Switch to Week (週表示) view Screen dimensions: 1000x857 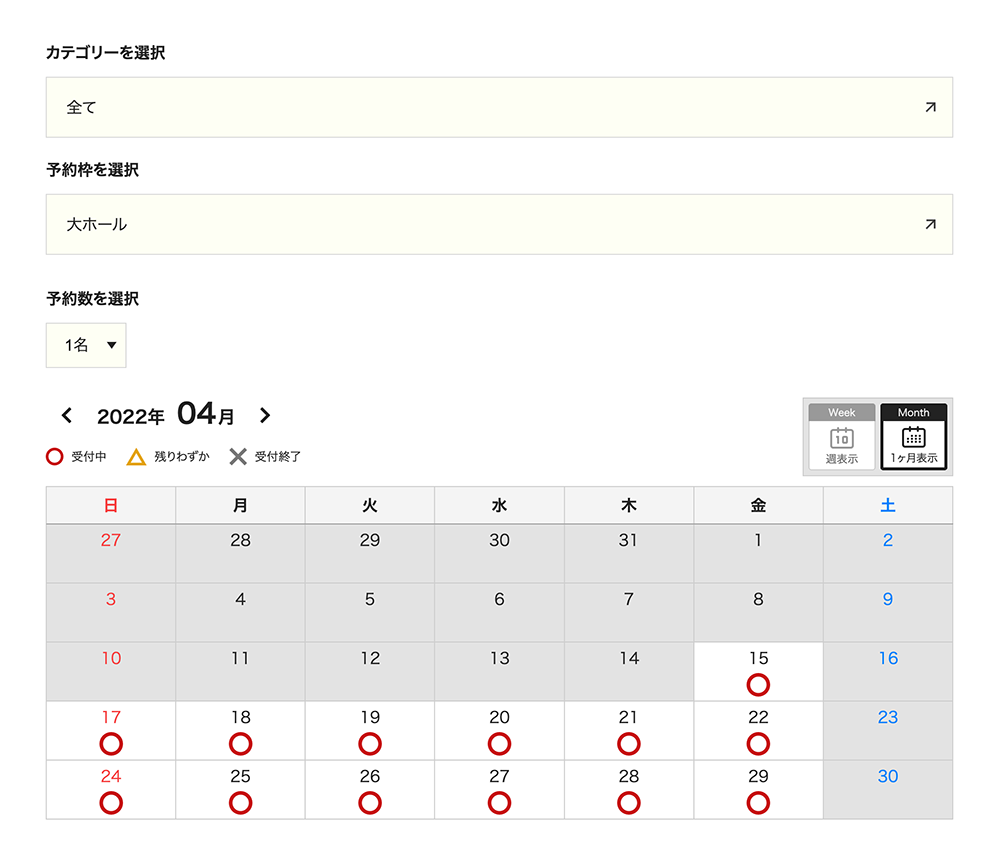(x=841, y=437)
